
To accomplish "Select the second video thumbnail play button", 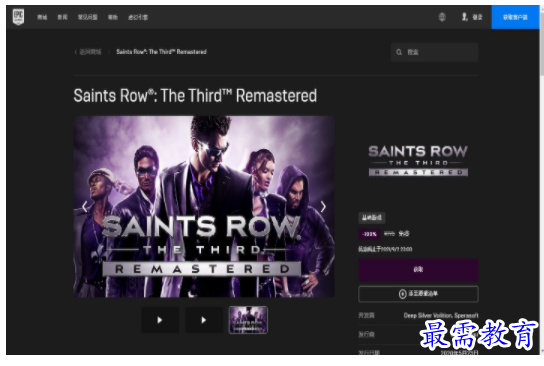I will [x=204, y=320].
